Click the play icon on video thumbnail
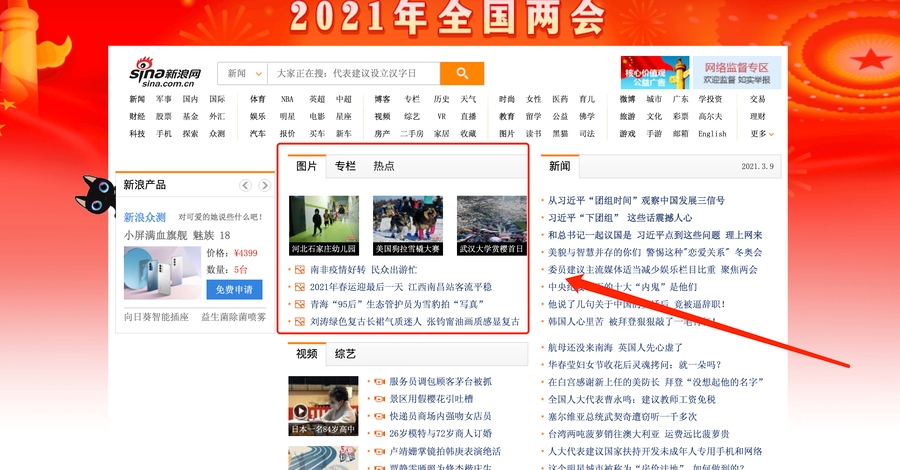The height and width of the screenshot is (470, 900). (x=300, y=411)
